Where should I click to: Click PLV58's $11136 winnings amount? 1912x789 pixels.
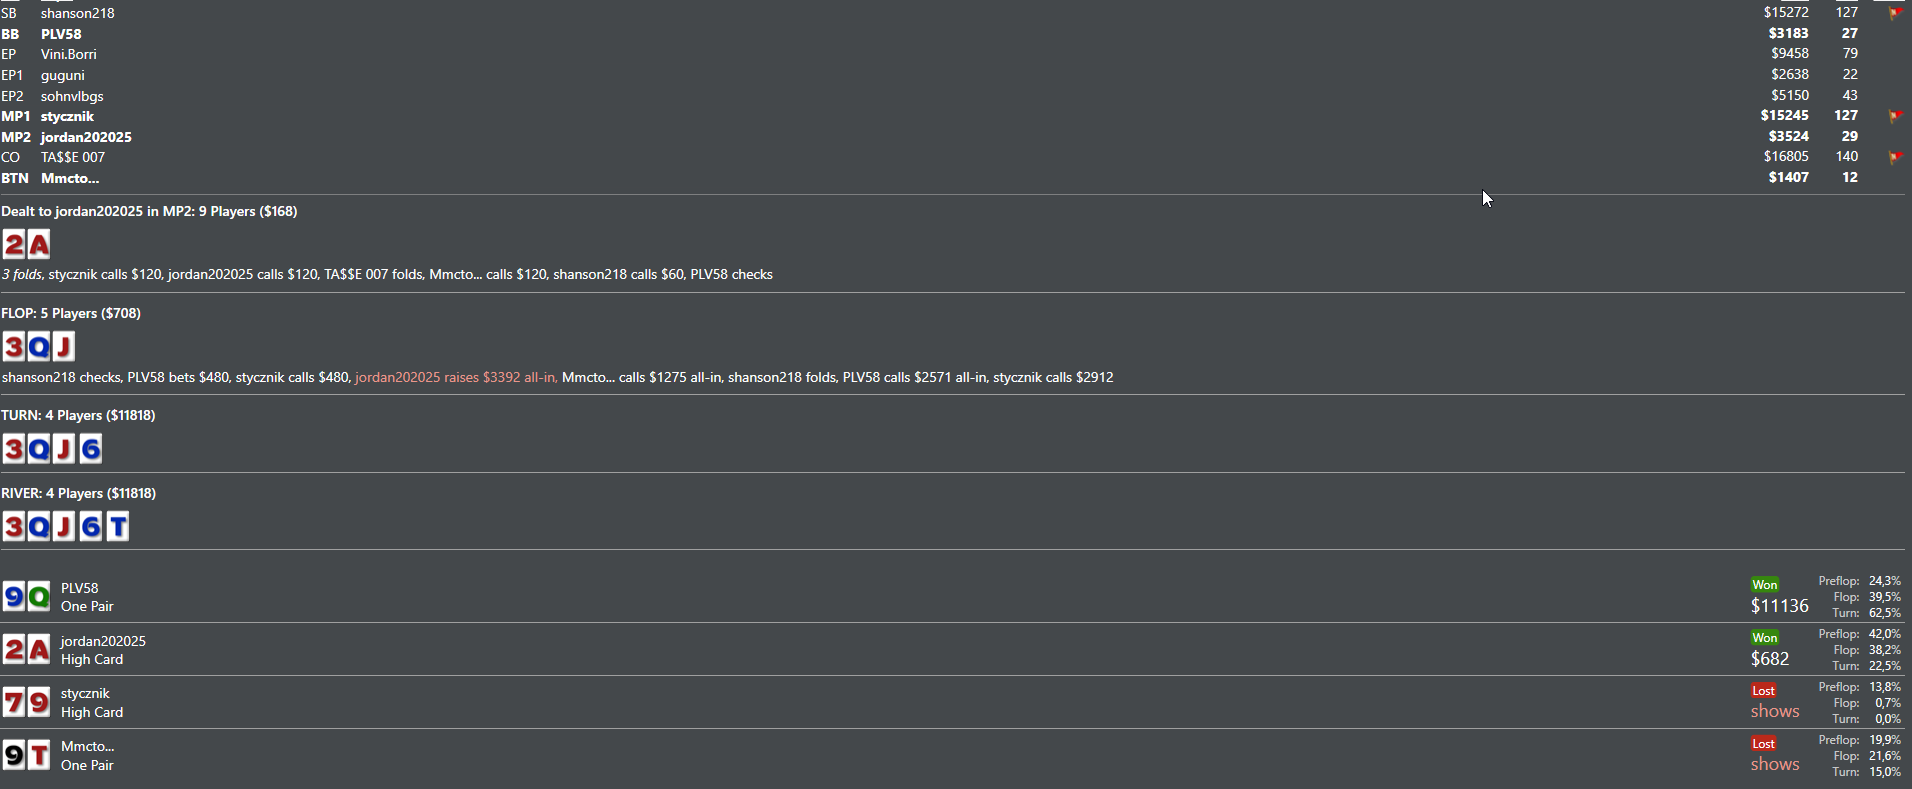1779,606
